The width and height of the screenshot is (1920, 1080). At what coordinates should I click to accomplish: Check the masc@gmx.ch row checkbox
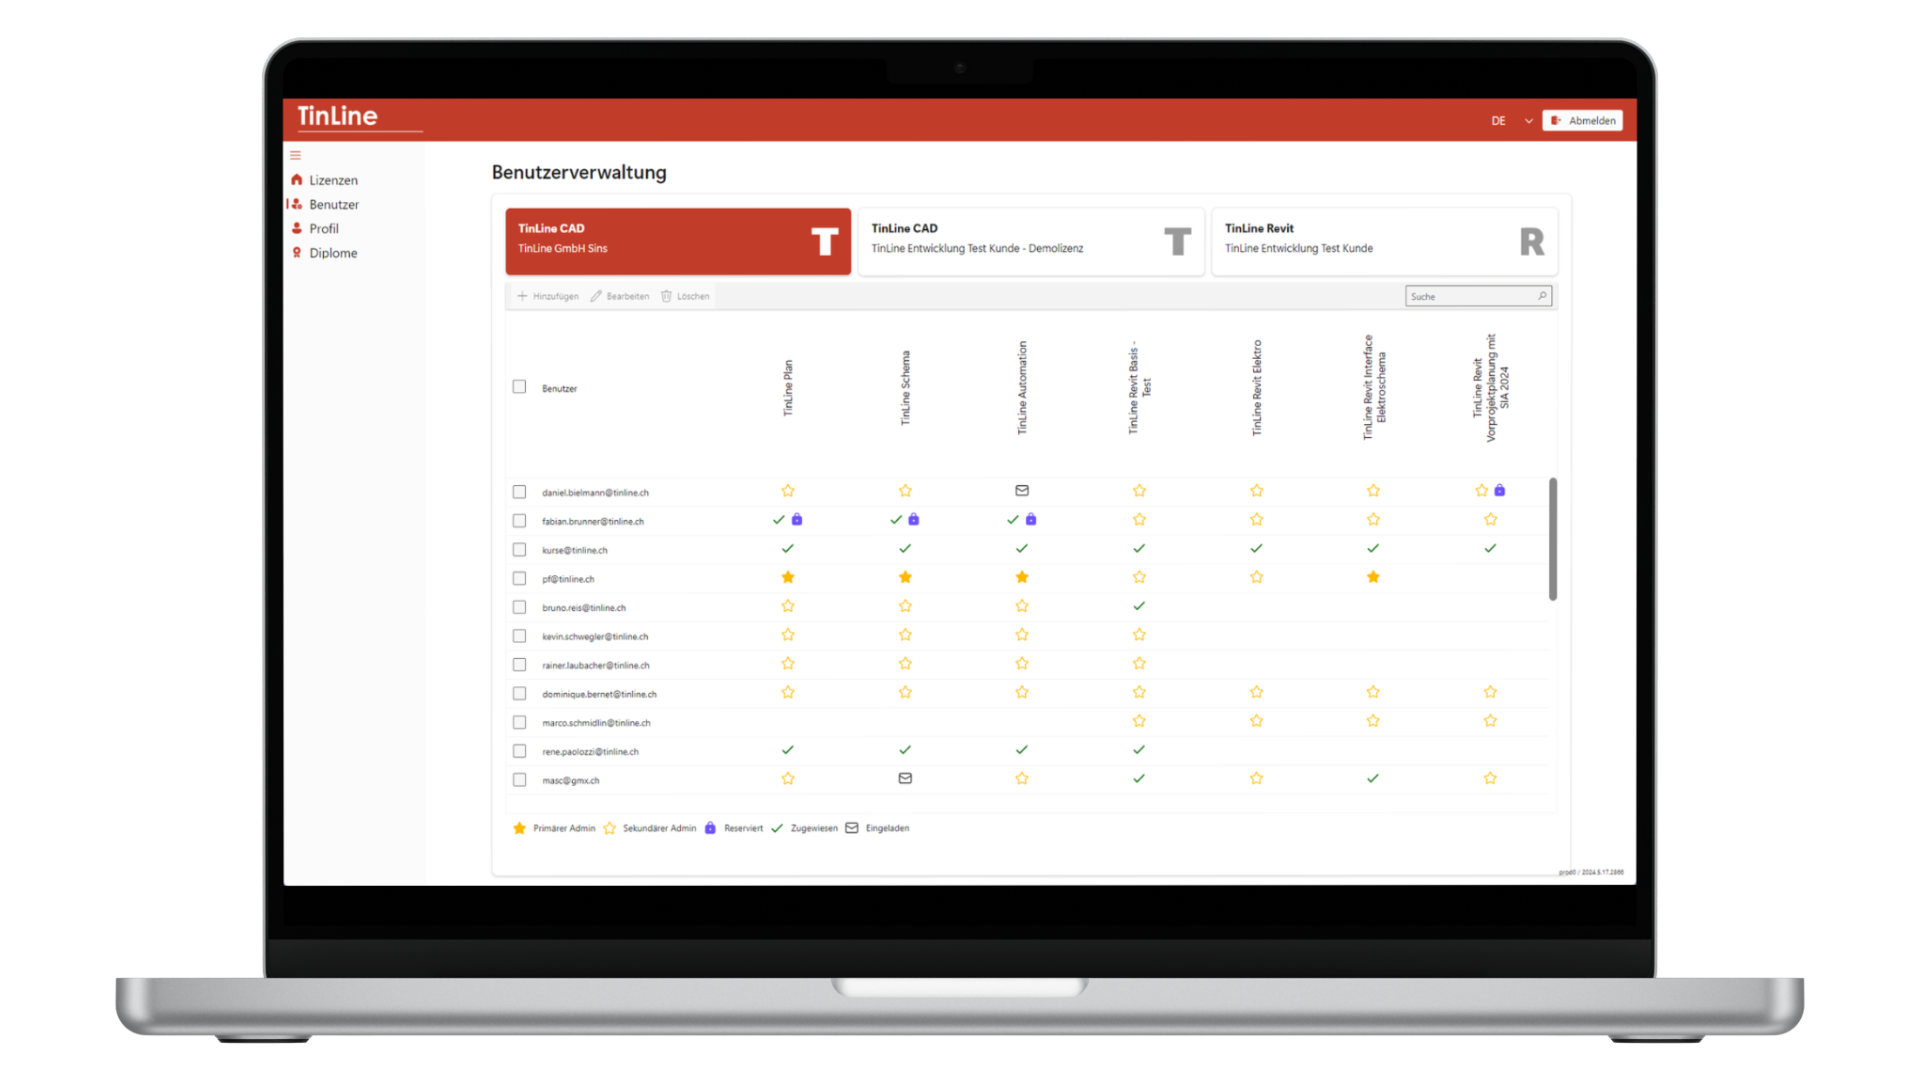[519, 780]
